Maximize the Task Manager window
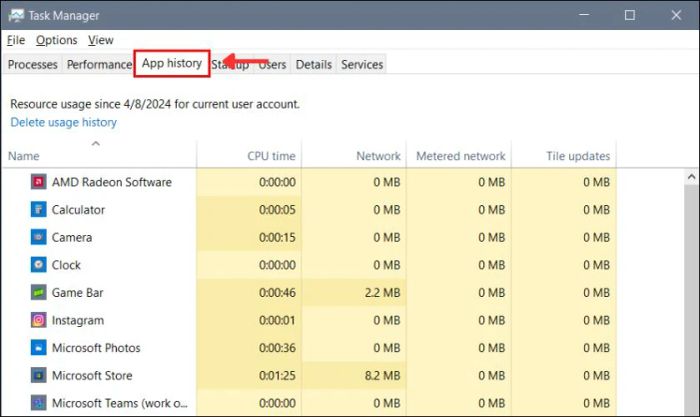Screen dimensions: 700x417 pyautogui.click(x=629, y=15)
